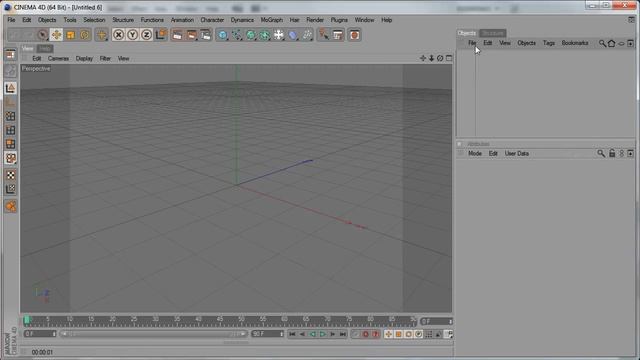Open the Render menu
Screen dimensions: 640x360
tap(315, 20)
